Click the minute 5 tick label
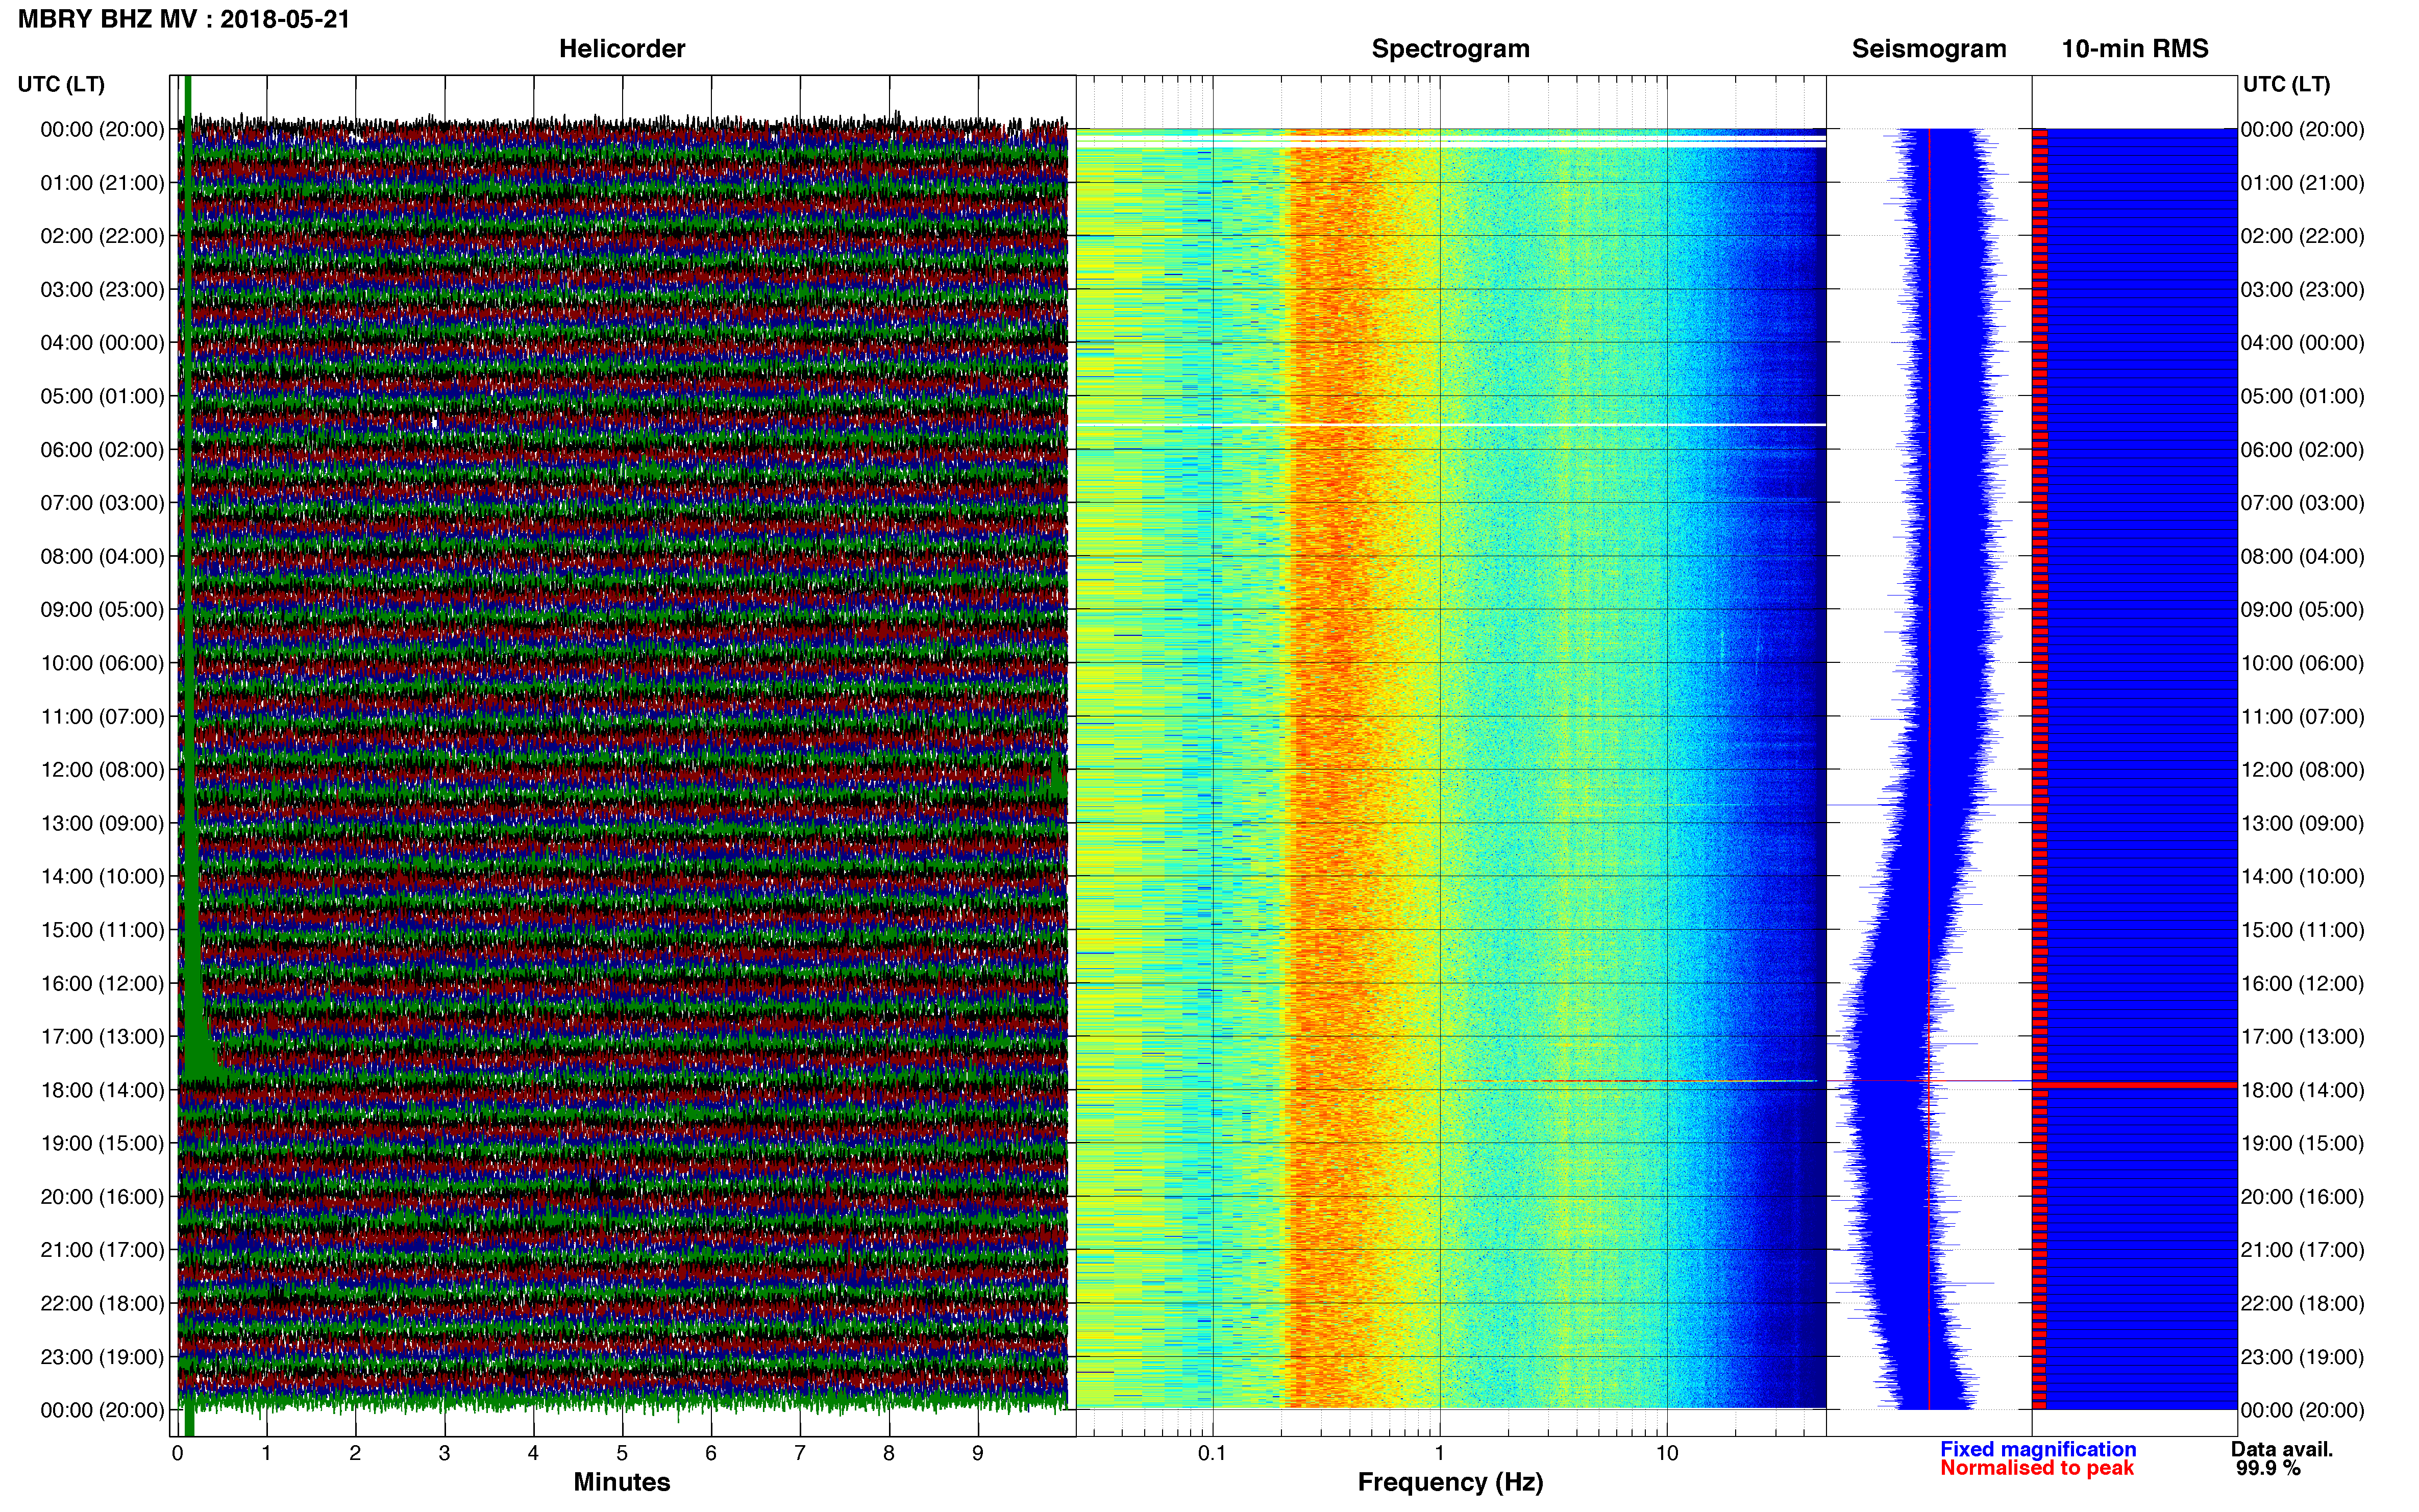The image size is (2419, 1512). (x=622, y=1453)
